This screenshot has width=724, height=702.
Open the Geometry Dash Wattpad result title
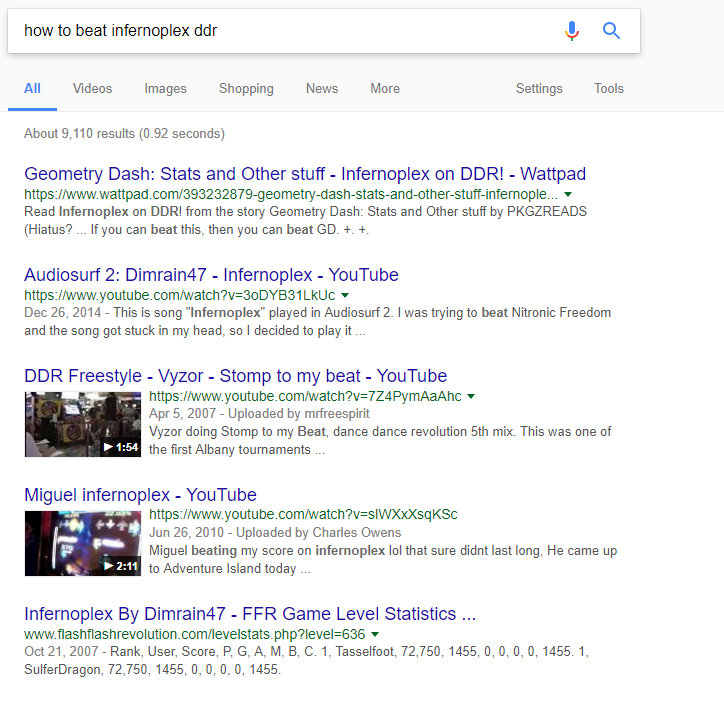point(305,174)
